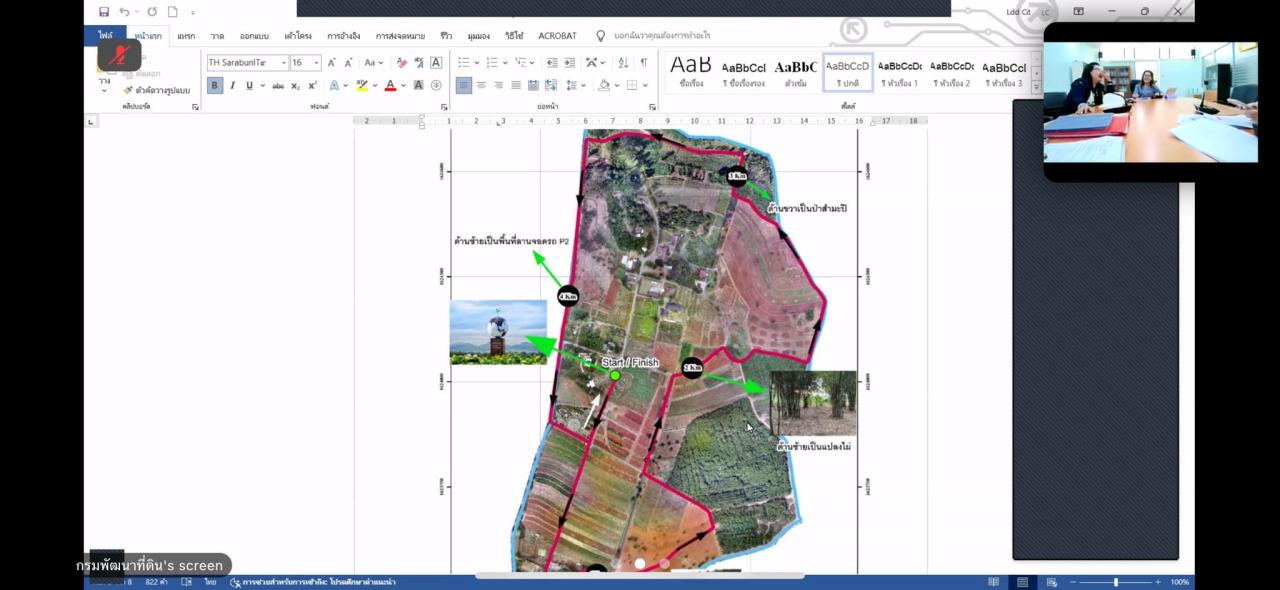Apply the ชื่อเรื่อง title style

click(x=691, y=72)
